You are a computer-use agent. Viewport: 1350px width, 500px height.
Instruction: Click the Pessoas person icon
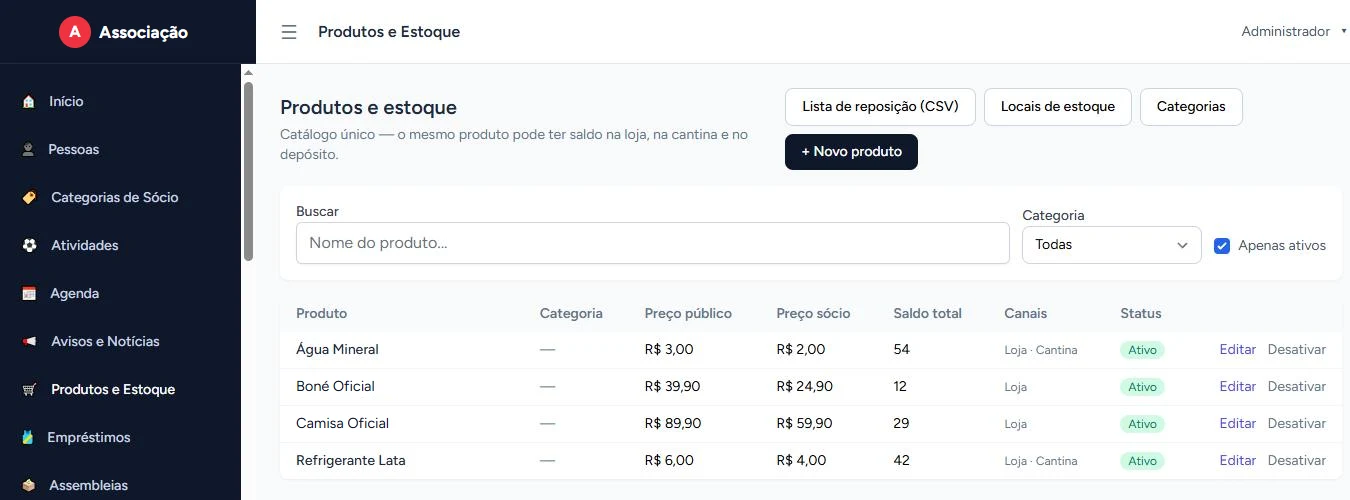[28, 150]
